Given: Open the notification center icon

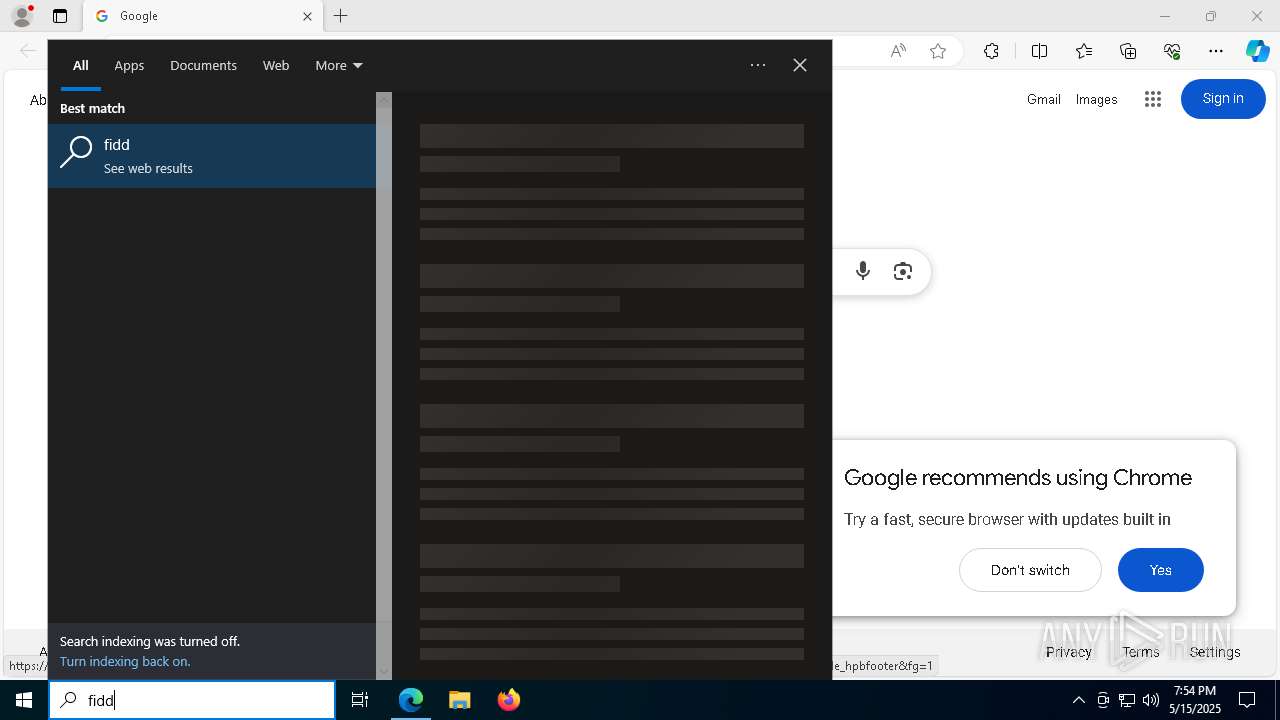Looking at the screenshot, I should pyautogui.click(x=1247, y=700).
